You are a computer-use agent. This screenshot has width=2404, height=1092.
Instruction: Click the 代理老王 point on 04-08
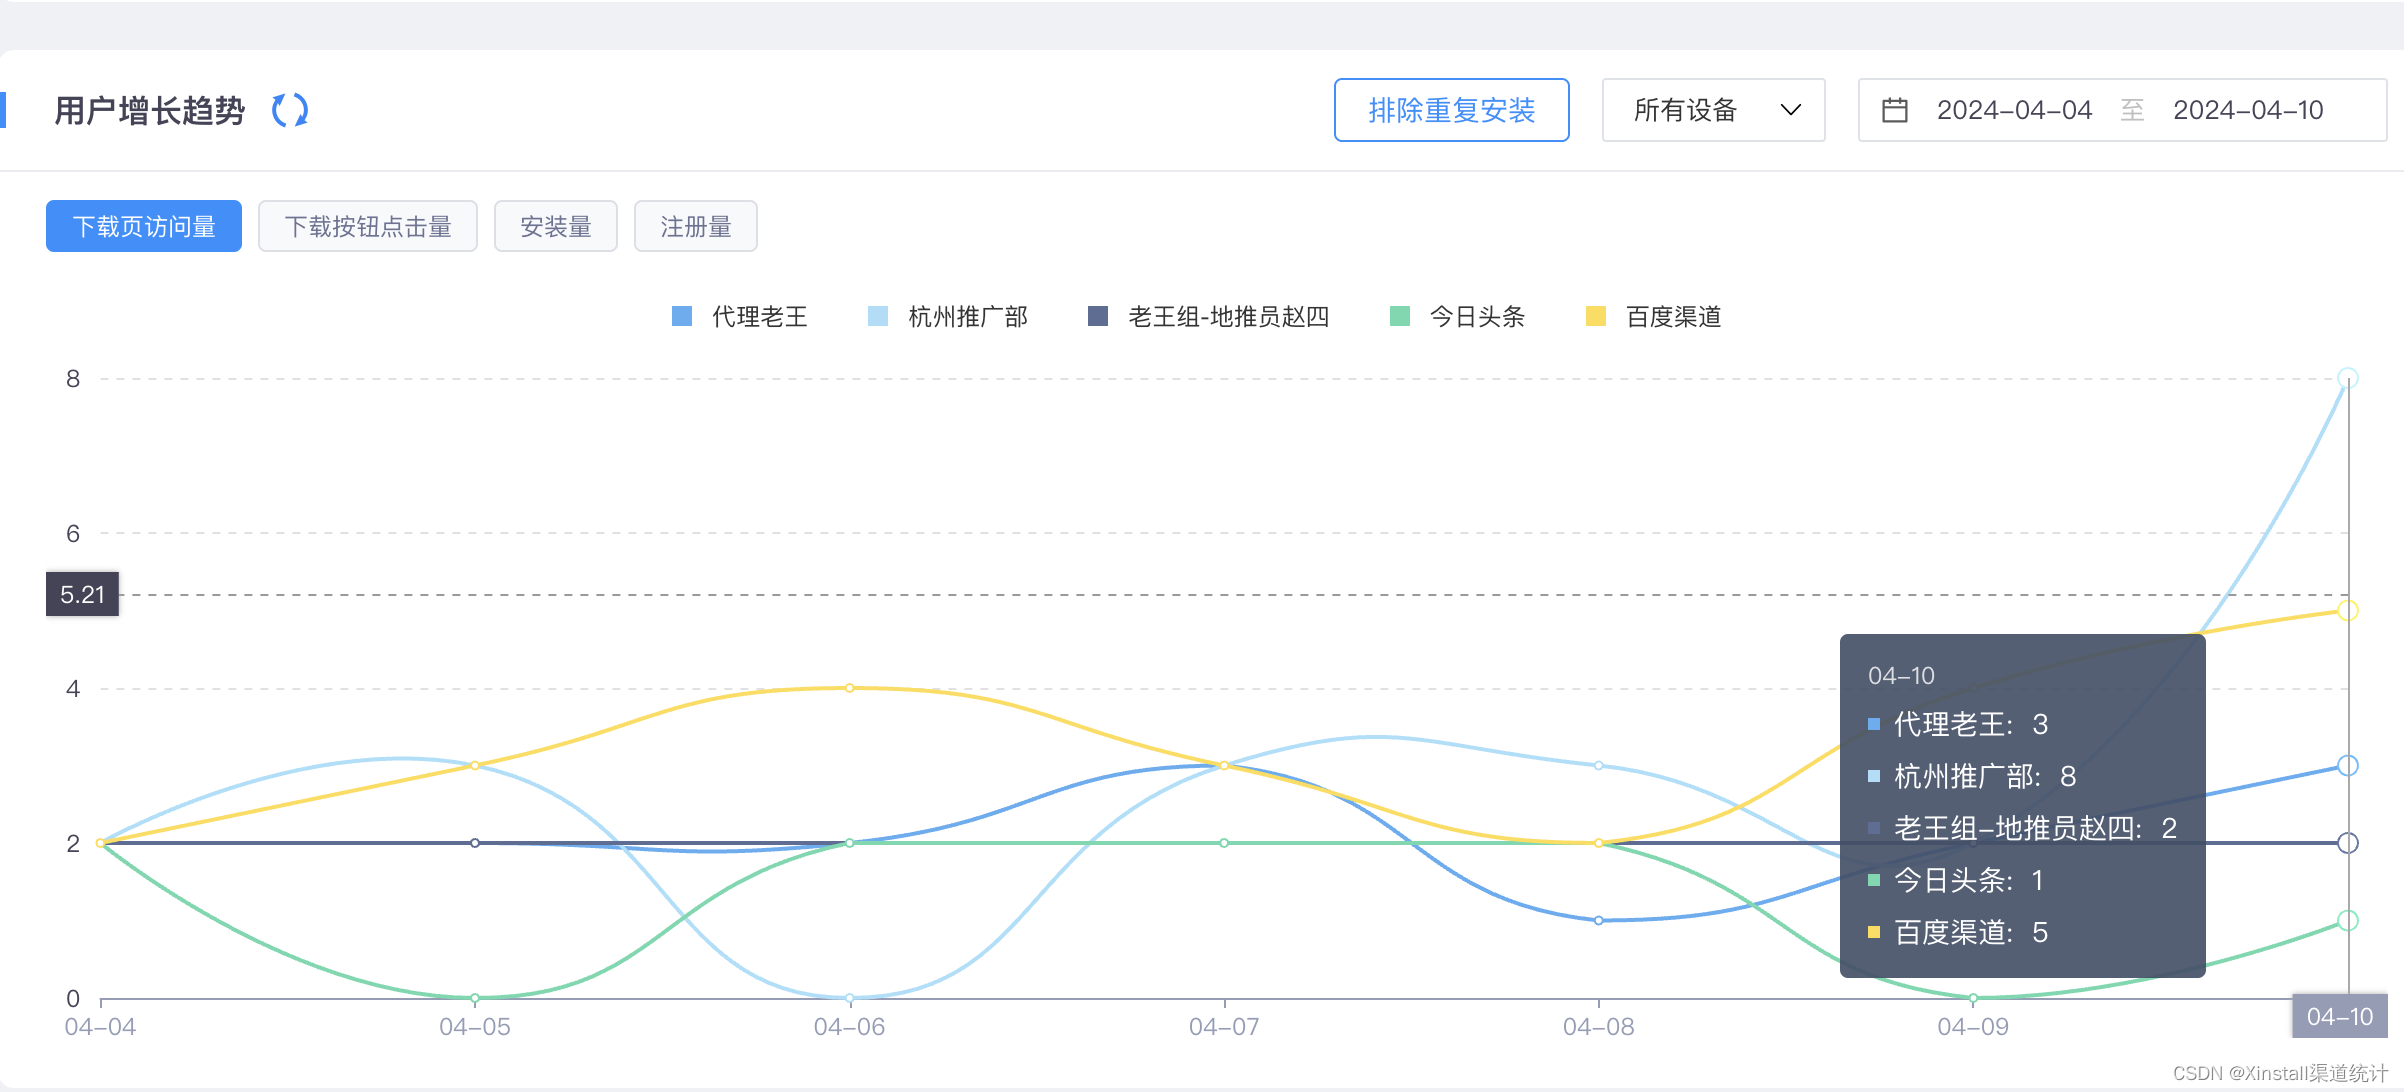[1598, 920]
